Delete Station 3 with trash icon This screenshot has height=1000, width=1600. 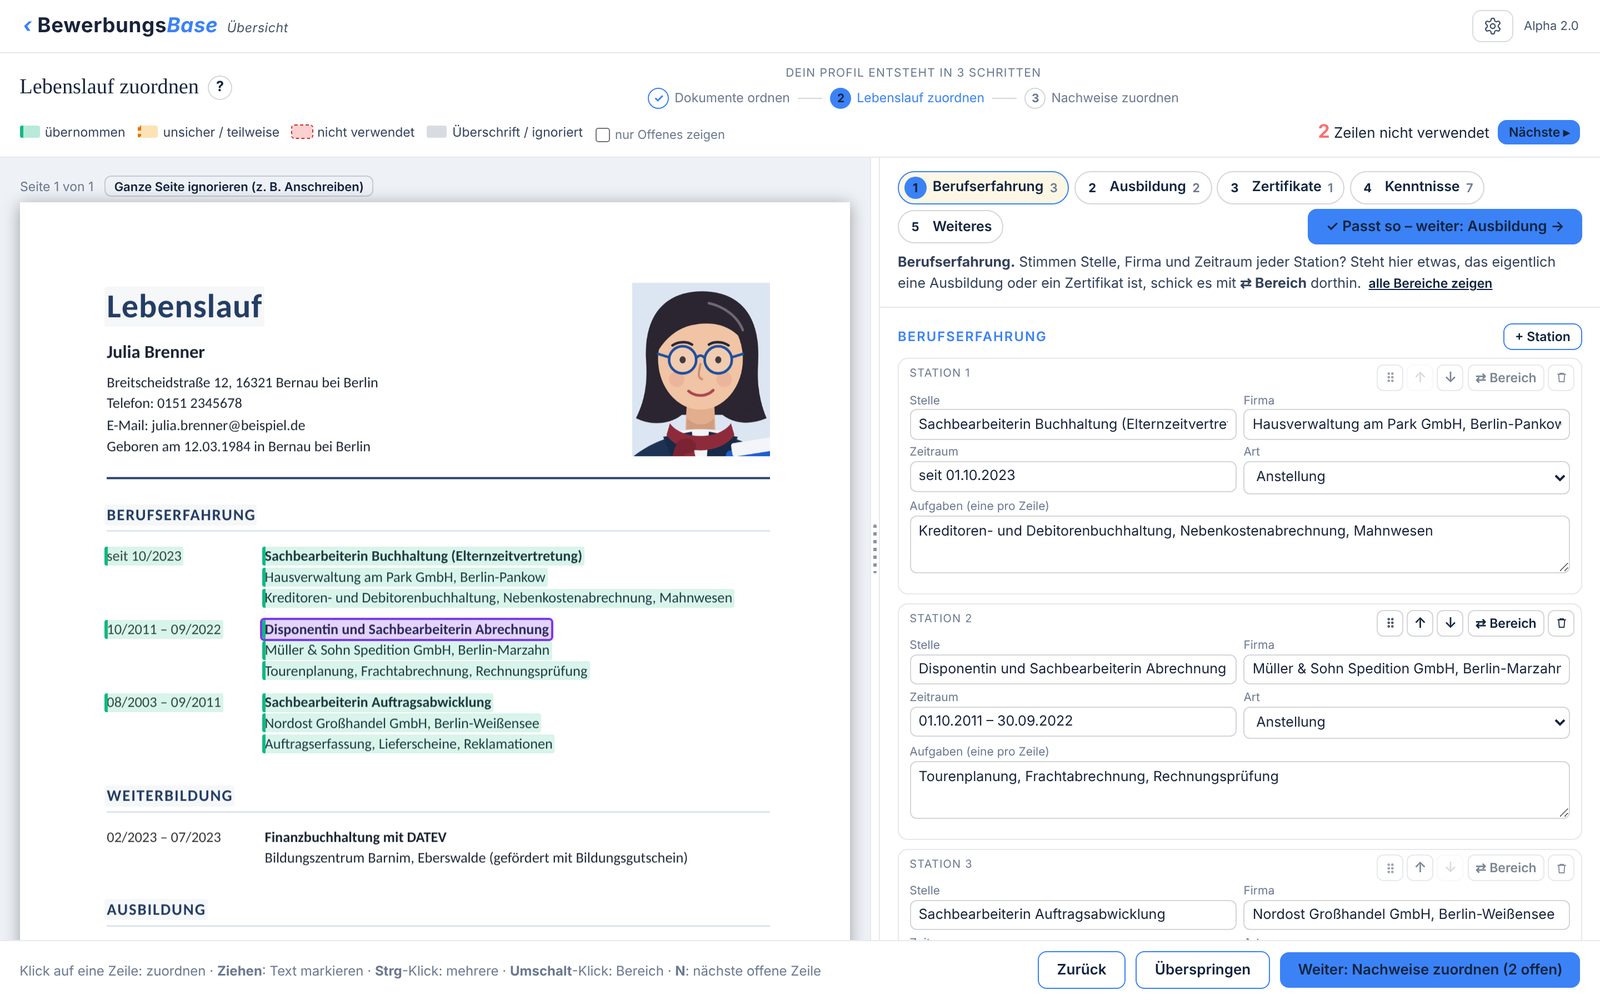click(1561, 868)
